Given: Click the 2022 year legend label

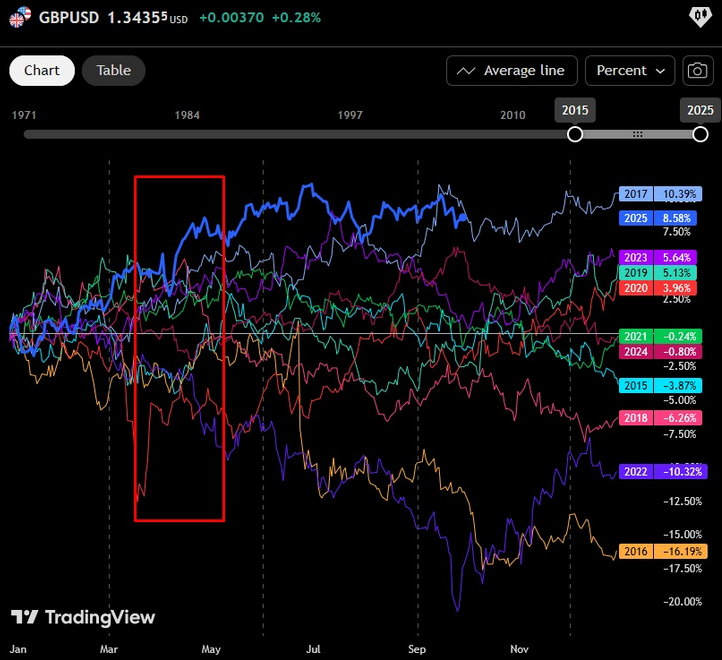Looking at the screenshot, I should click(636, 472).
